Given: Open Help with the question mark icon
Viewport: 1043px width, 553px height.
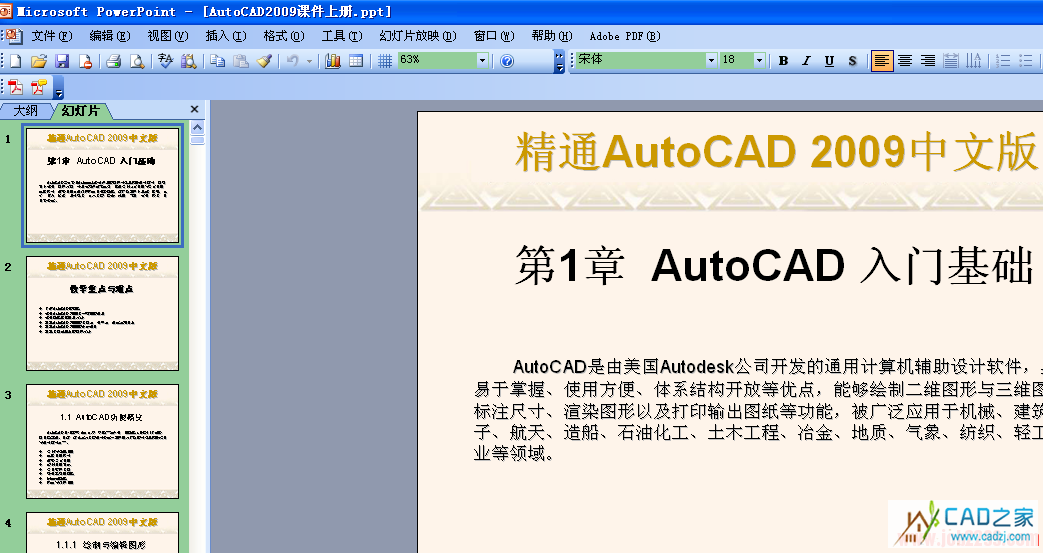Looking at the screenshot, I should point(506,61).
